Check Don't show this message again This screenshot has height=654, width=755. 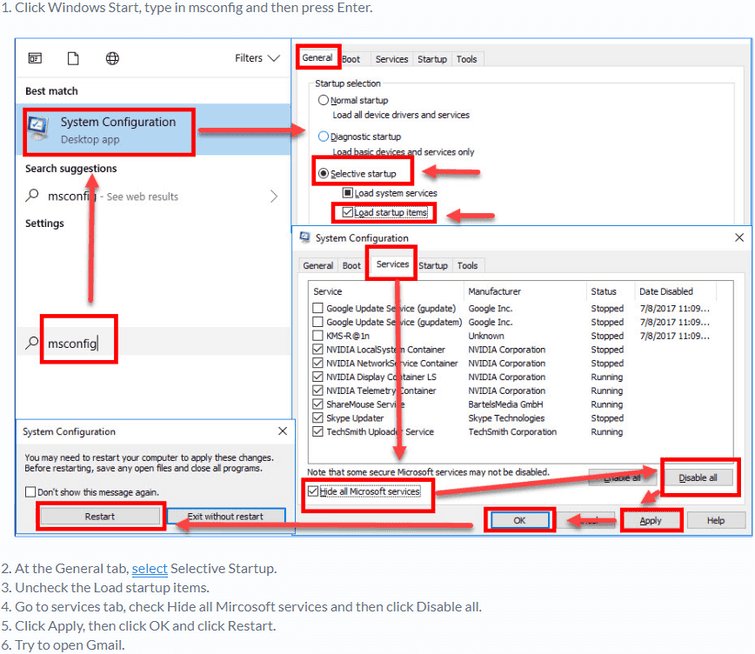(x=30, y=492)
